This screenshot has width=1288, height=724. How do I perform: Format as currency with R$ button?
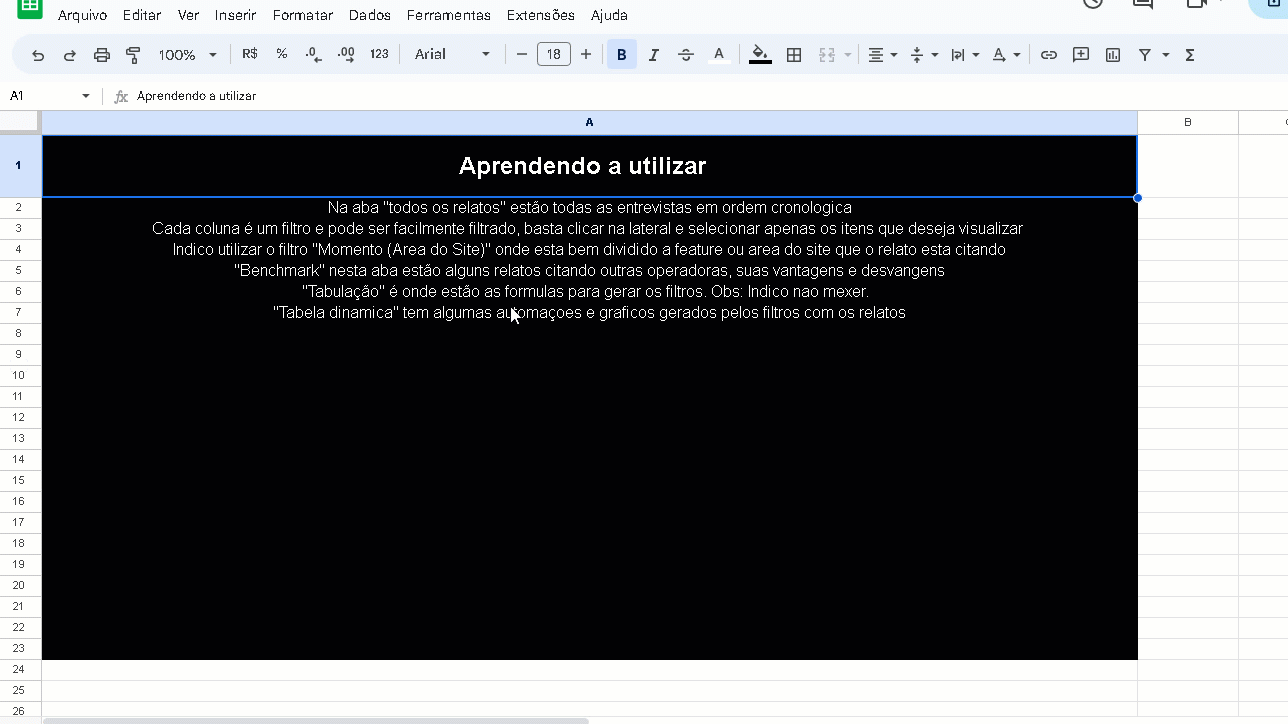pos(250,54)
